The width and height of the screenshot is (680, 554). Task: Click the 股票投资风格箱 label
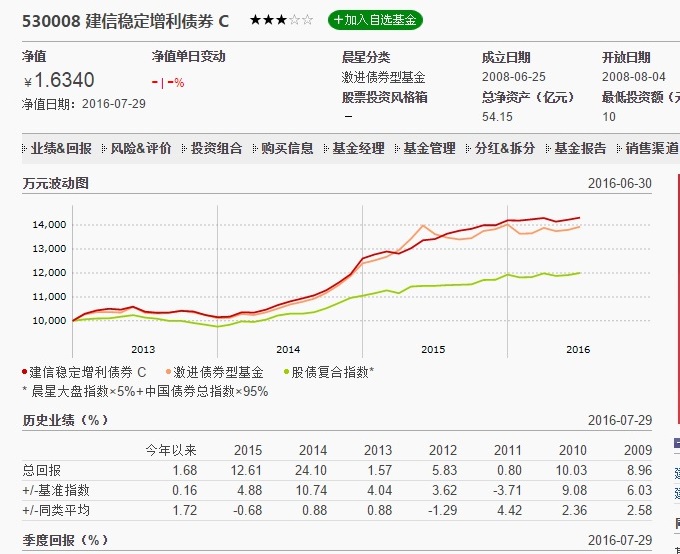(x=384, y=97)
